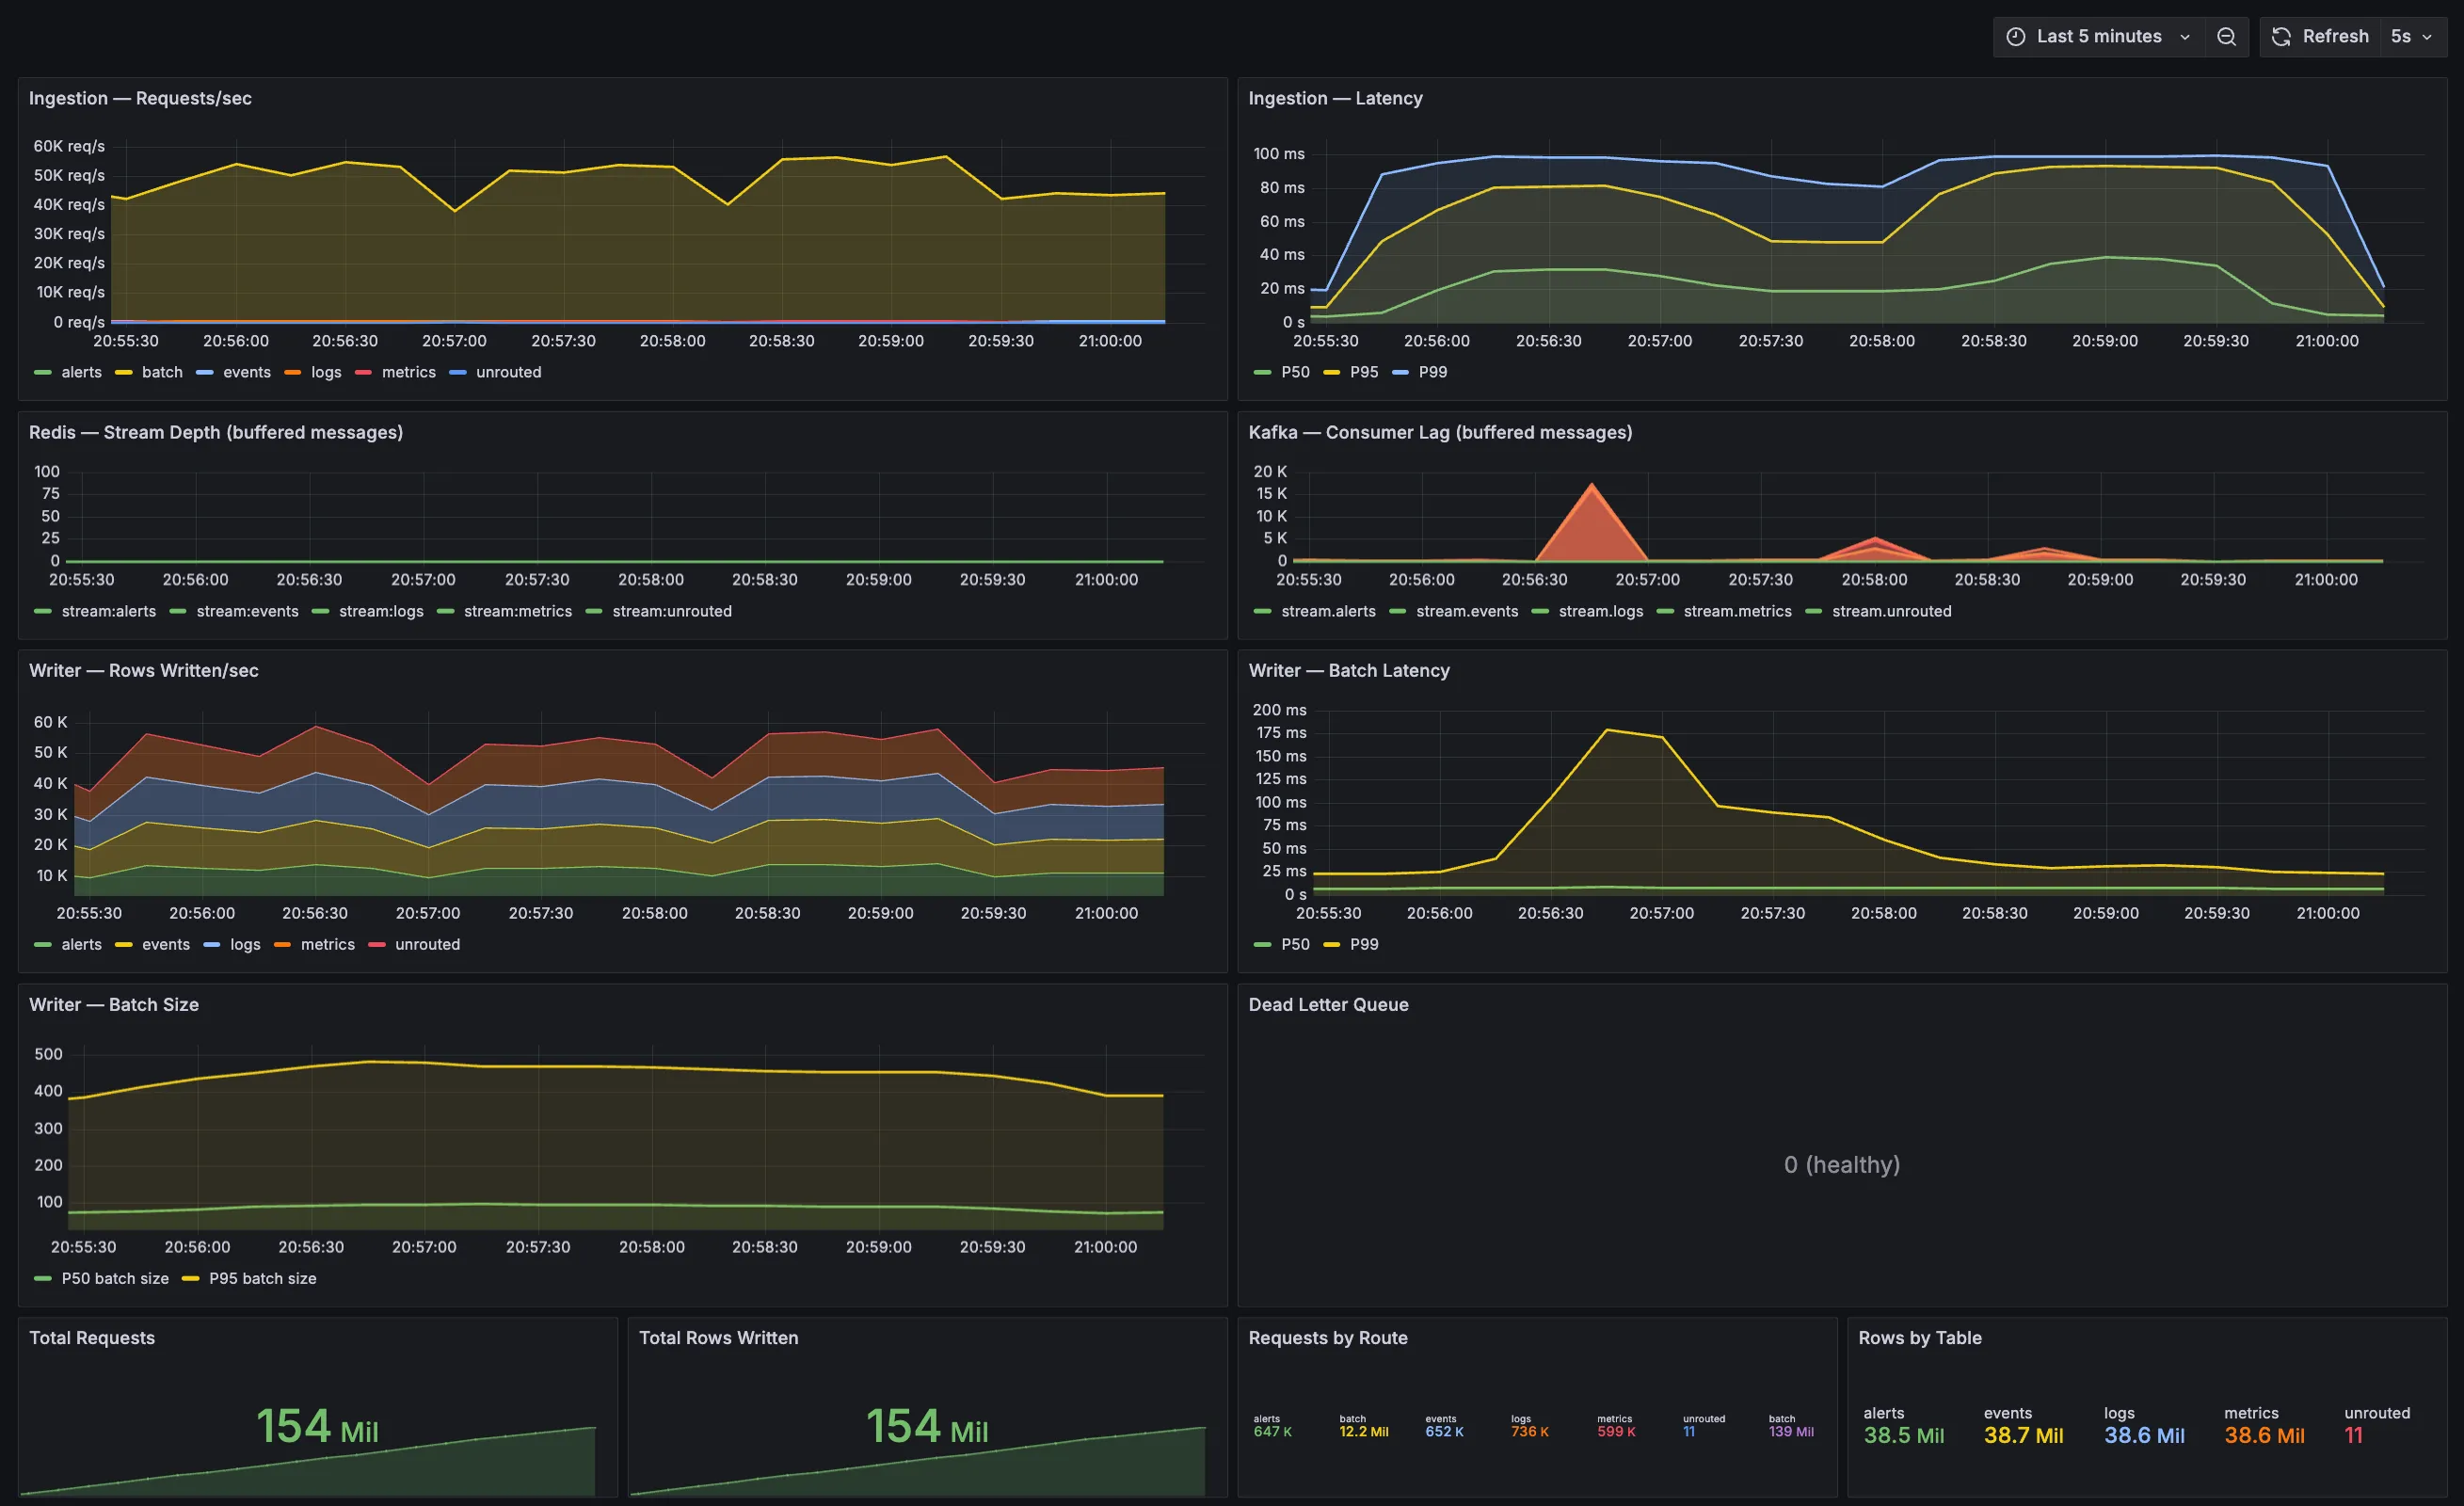Click the Rows by Table panel title
Screen dimensions: 2464x1506
click(1920, 1338)
